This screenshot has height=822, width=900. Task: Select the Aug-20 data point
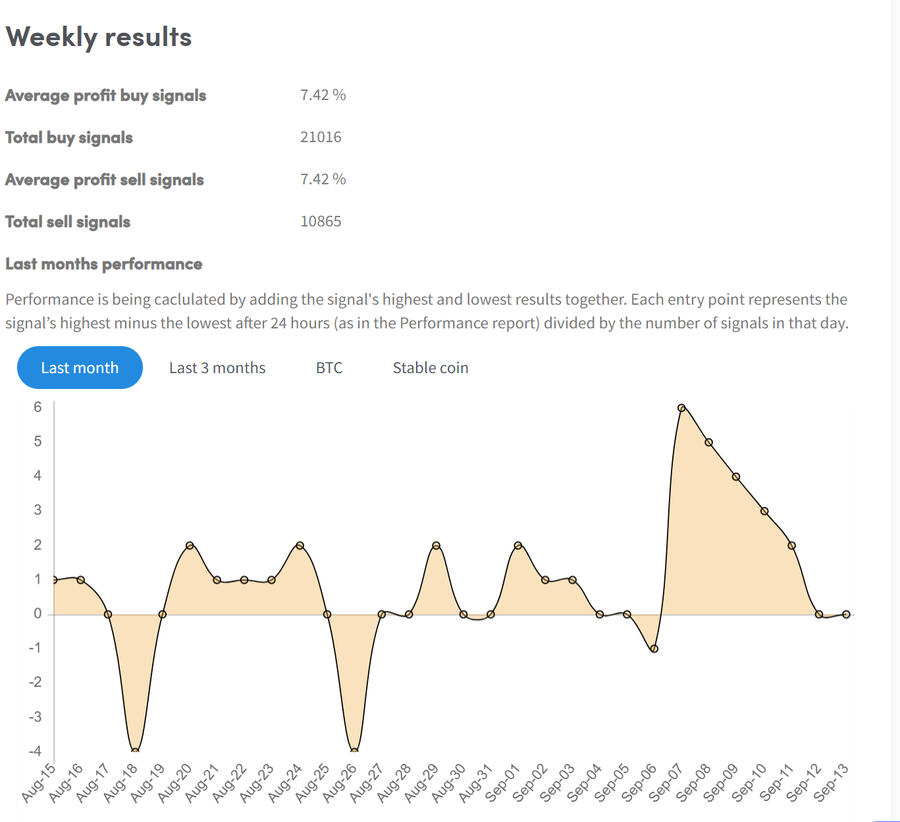[x=190, y=545]
